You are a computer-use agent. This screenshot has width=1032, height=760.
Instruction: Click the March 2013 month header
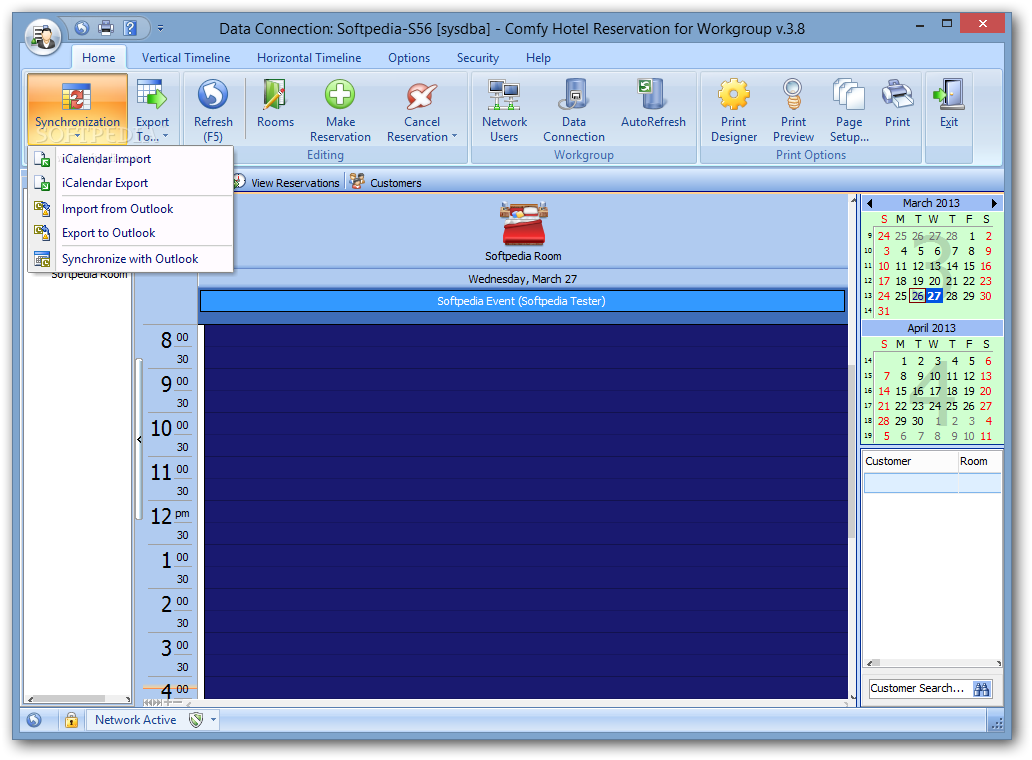point(931,203)
